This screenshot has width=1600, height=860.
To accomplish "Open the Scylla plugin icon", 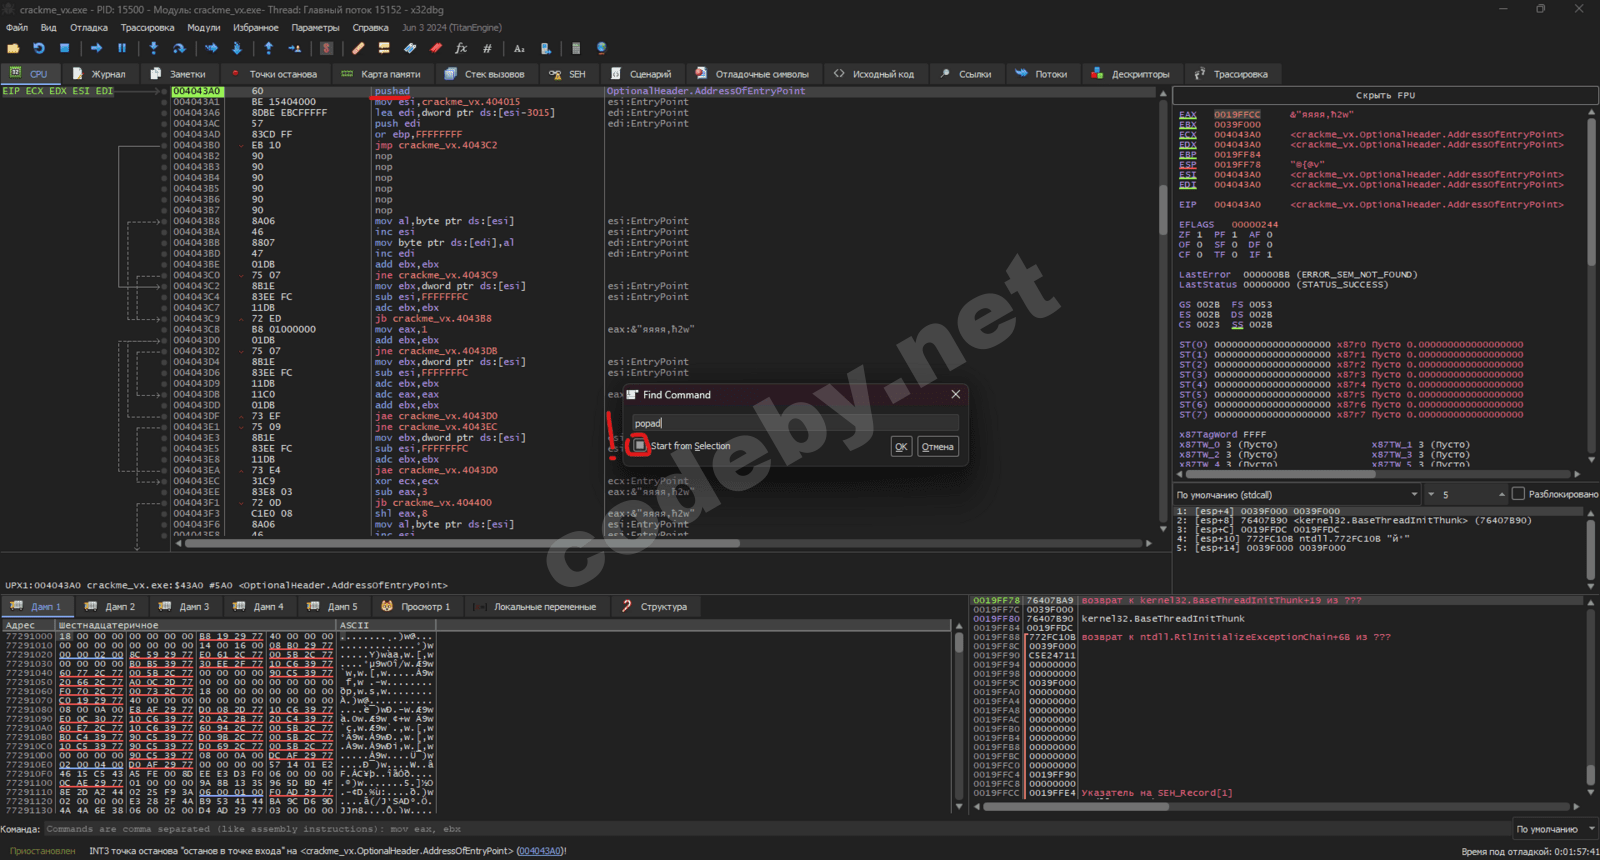I will coord(326,48).
